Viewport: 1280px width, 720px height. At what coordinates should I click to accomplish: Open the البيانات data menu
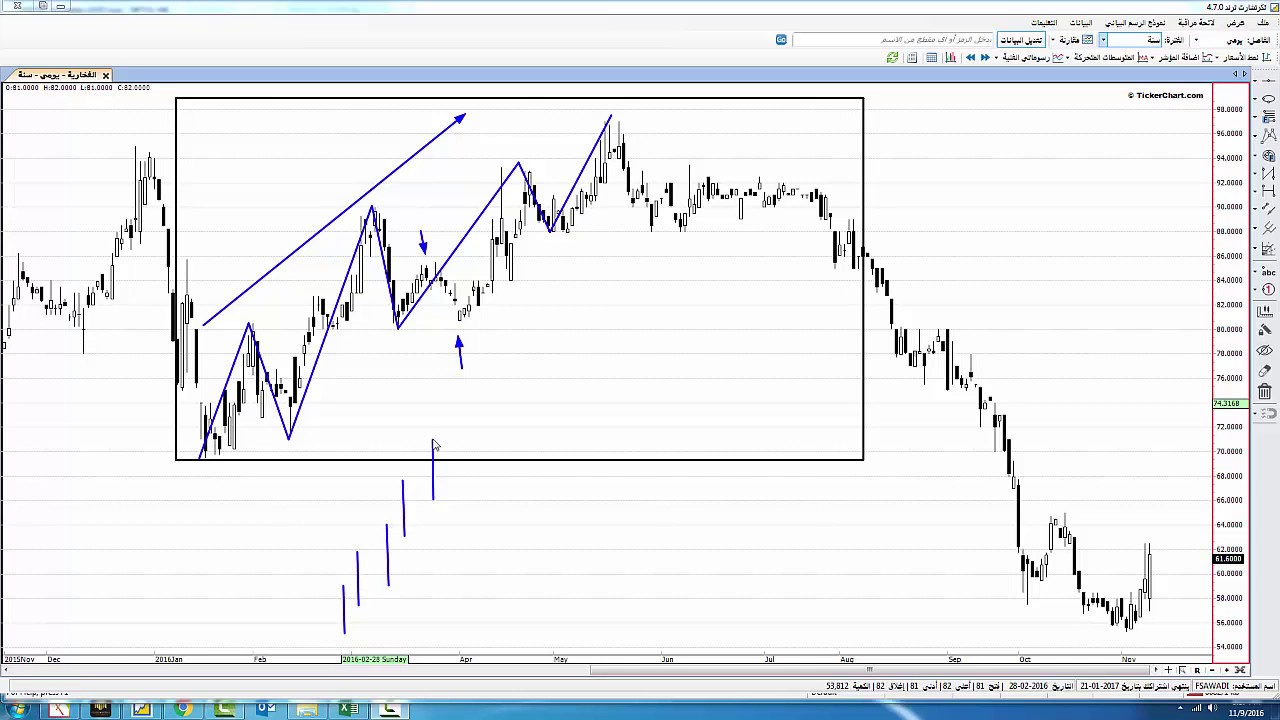[x=1081, y=23]
